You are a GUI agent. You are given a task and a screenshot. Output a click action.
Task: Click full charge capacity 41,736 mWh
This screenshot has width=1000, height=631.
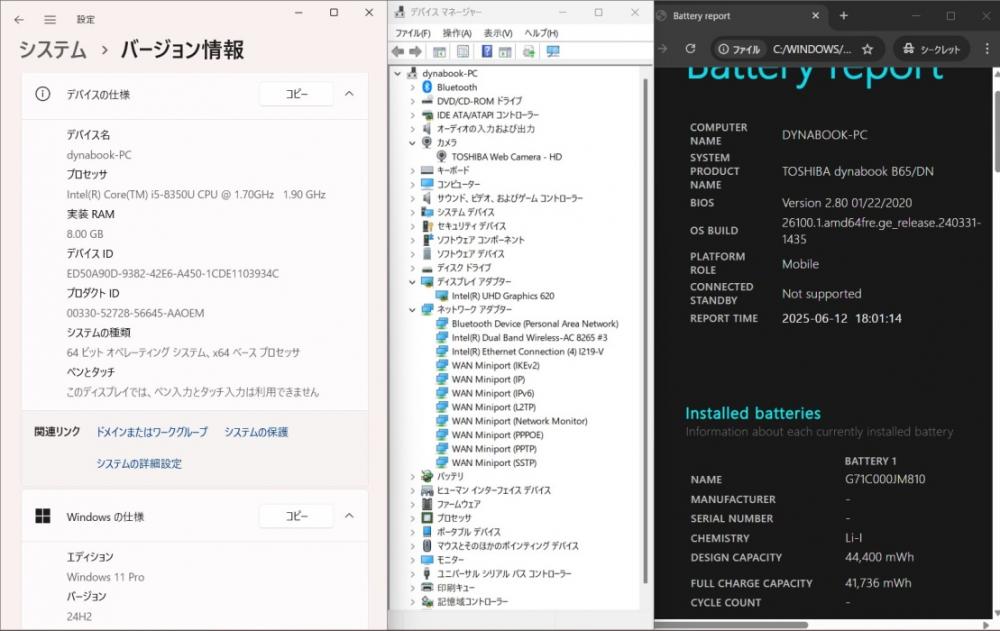tap(878, 583)
